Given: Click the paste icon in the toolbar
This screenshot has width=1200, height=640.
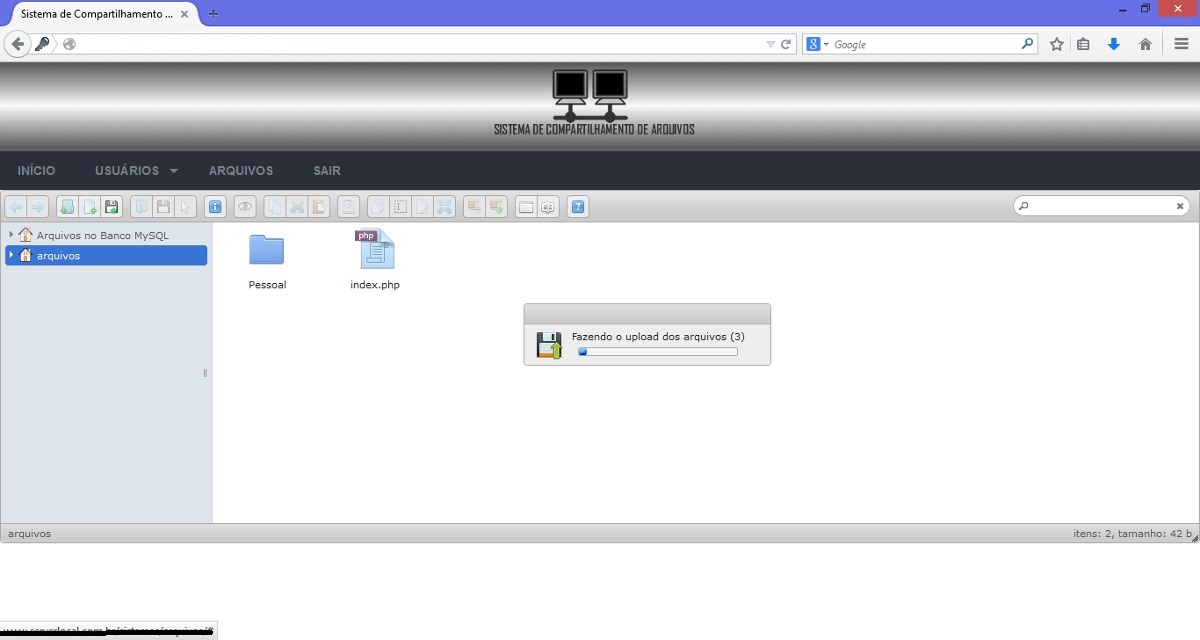Looking at the screenshot, I should coord(320,207).
